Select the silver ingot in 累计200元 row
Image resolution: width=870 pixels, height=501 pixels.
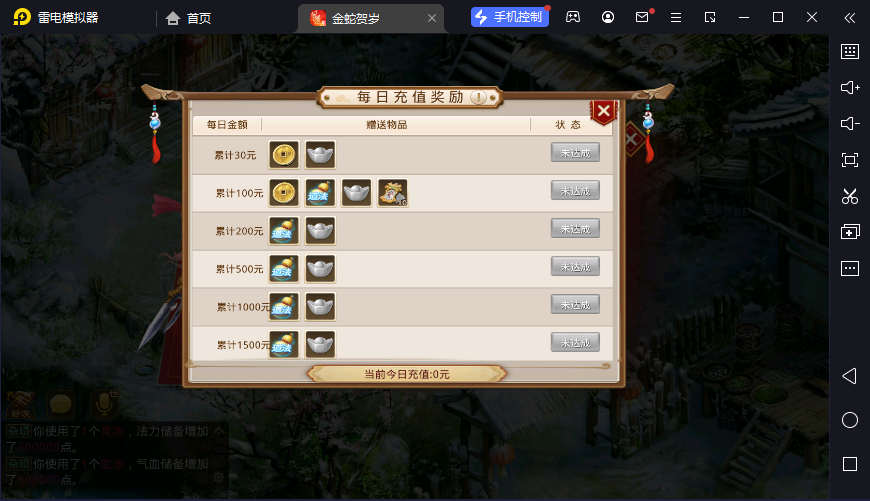point(320,231)
